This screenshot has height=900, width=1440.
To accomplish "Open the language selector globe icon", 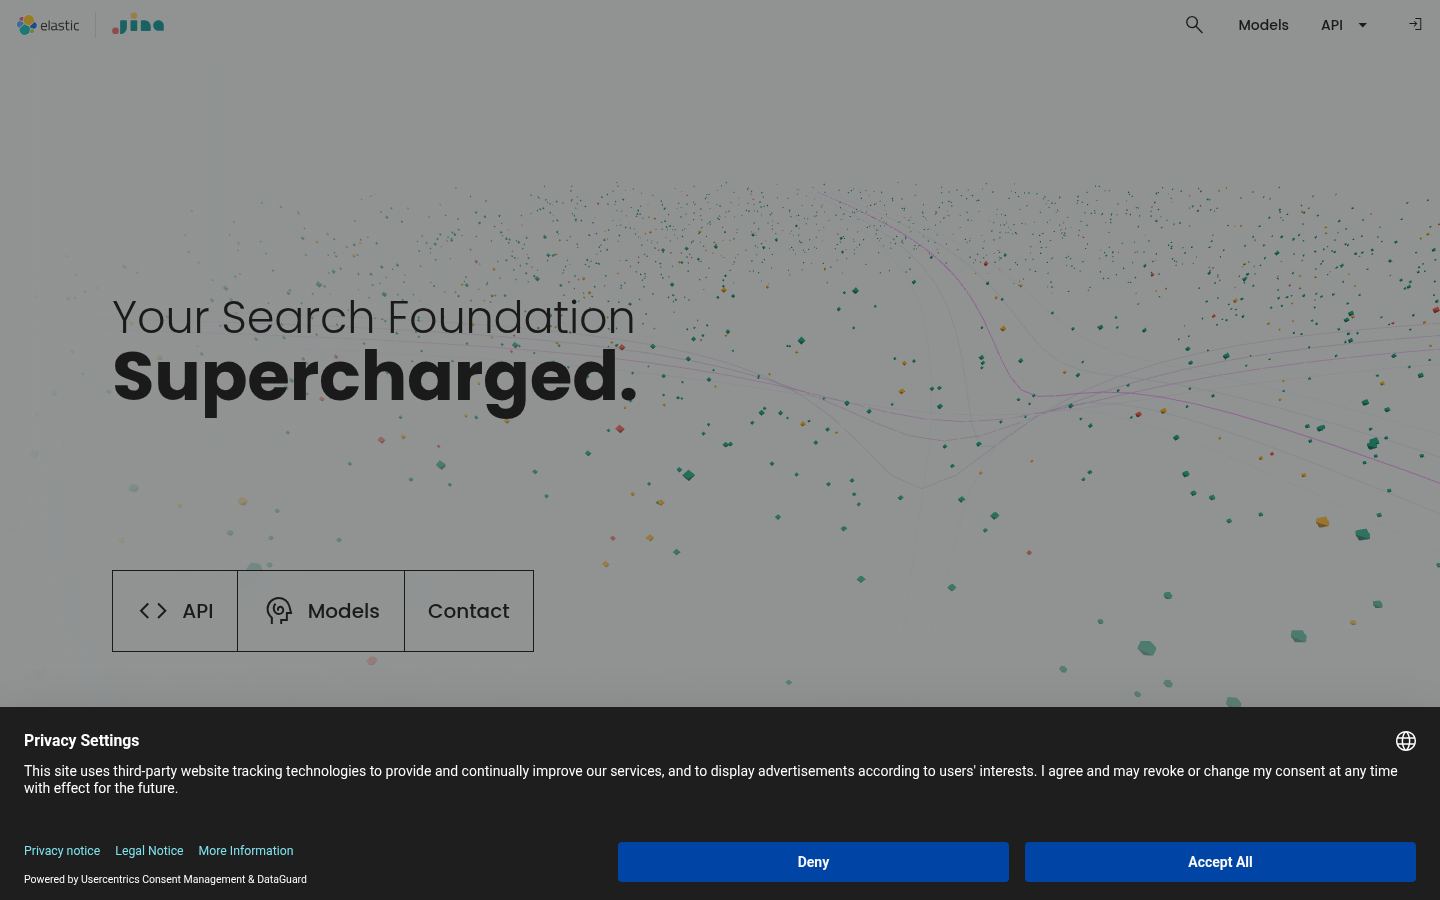I will [1406, 741].
